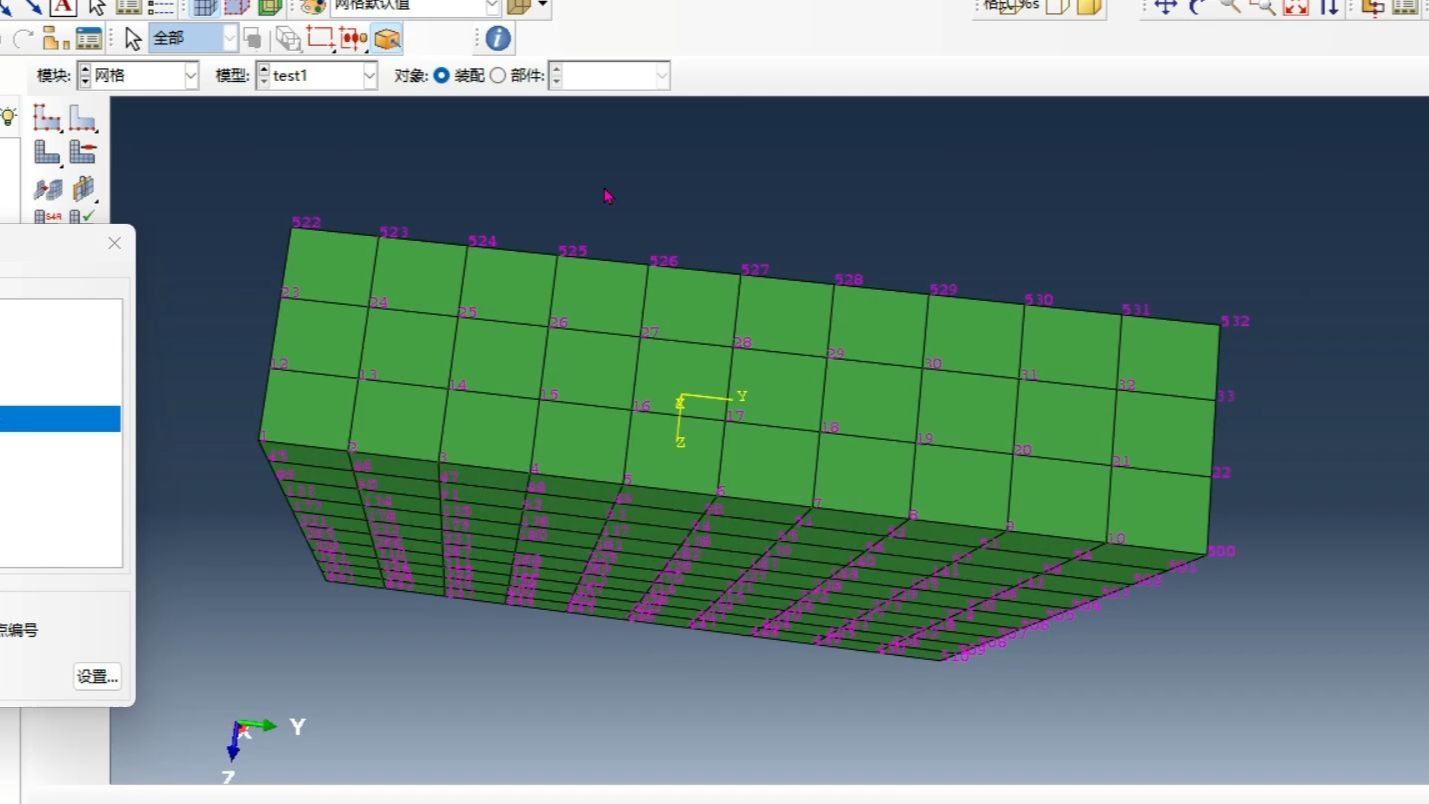Click node label 33 on right edge
The image size is (1429, 804).
pyautogui.click(x=1226, y=396)
